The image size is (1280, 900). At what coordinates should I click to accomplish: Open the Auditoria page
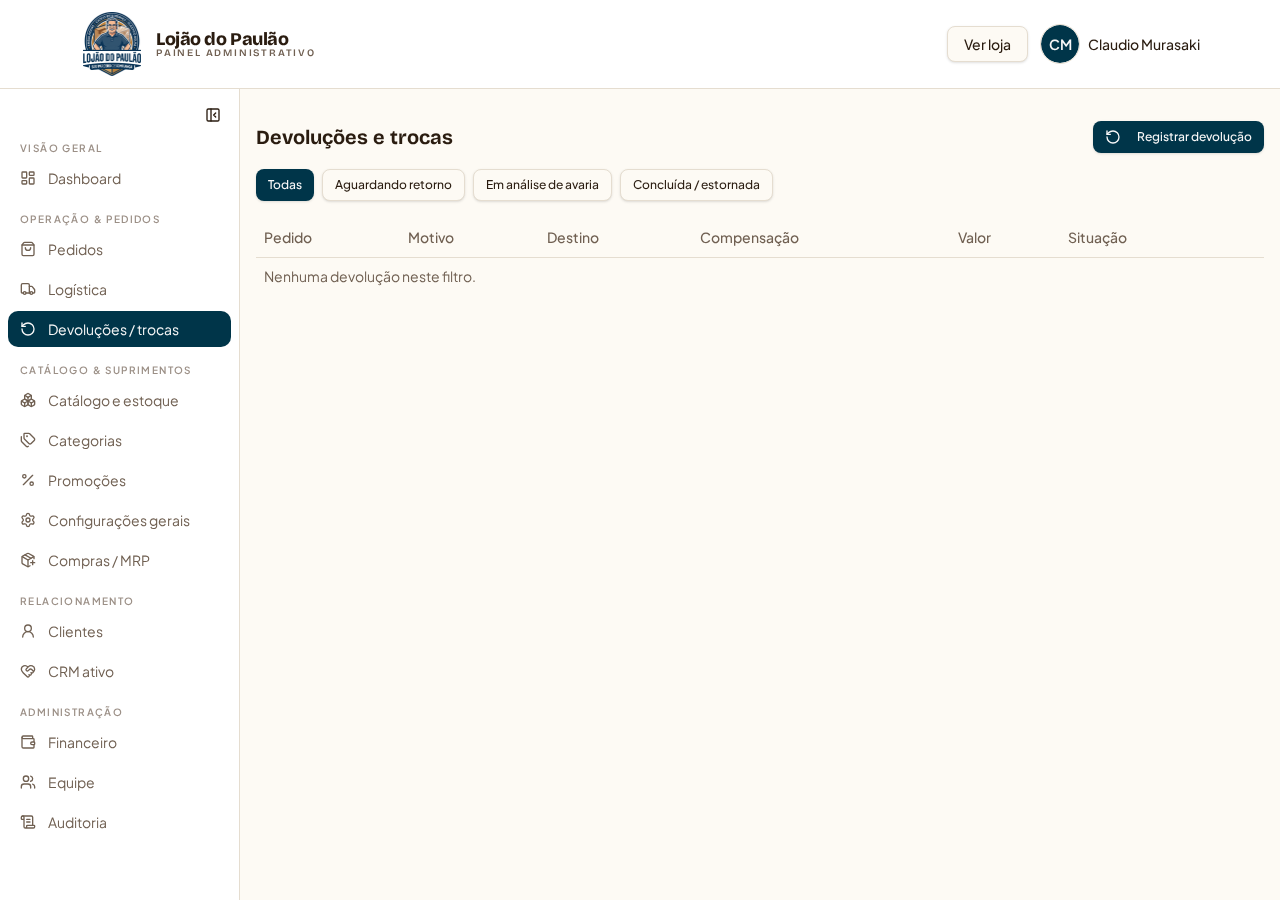click(x=119, y=822)
